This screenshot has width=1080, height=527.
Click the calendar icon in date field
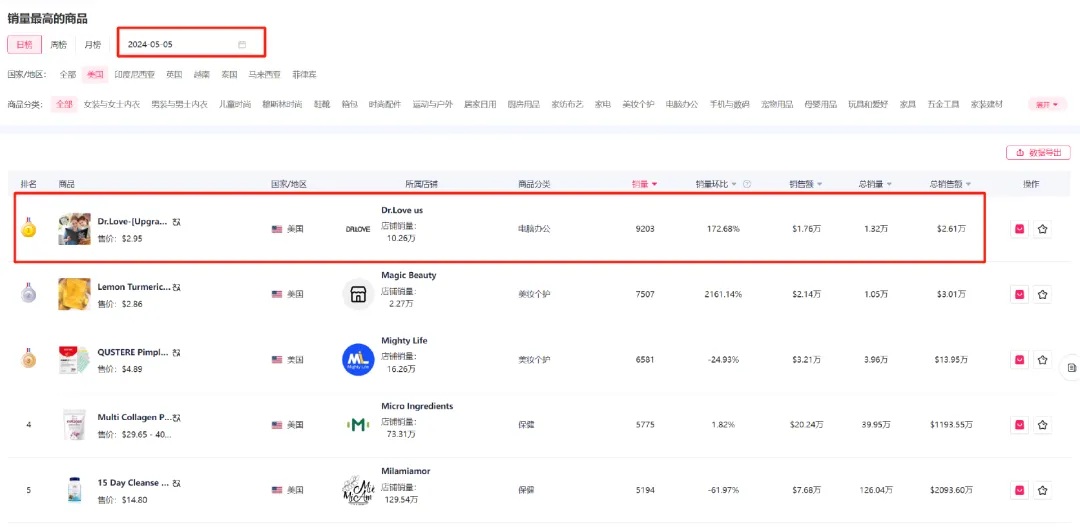[242, 44]
